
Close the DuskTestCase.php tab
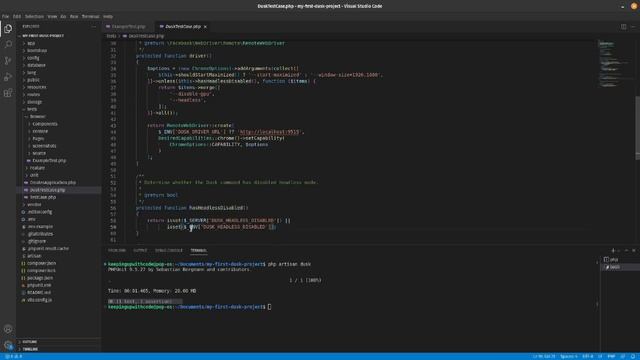tap(205, 27)
